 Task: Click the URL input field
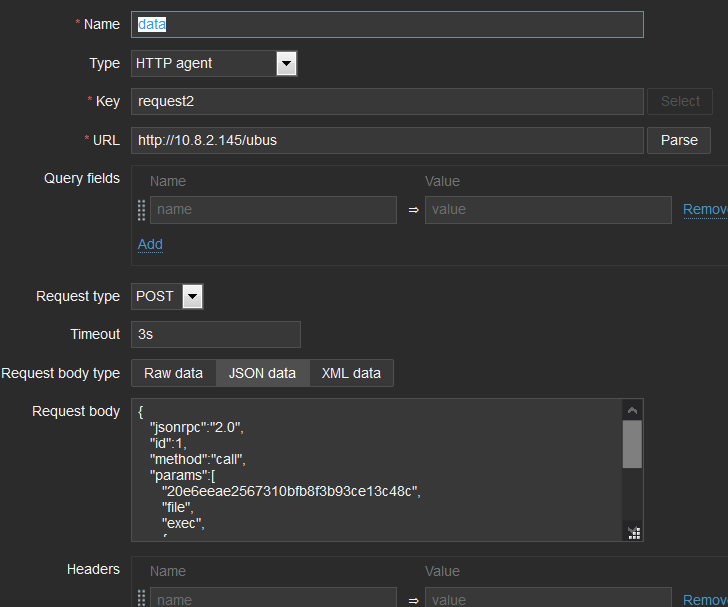pyautogui.click(x=387, y=140)
